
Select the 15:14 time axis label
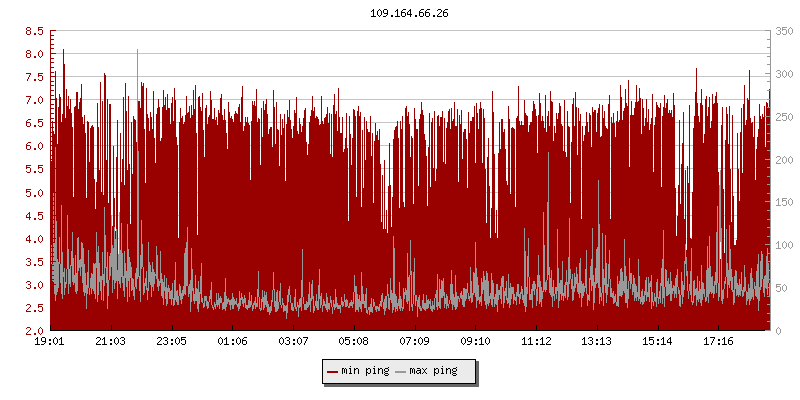tap(657, 341)
